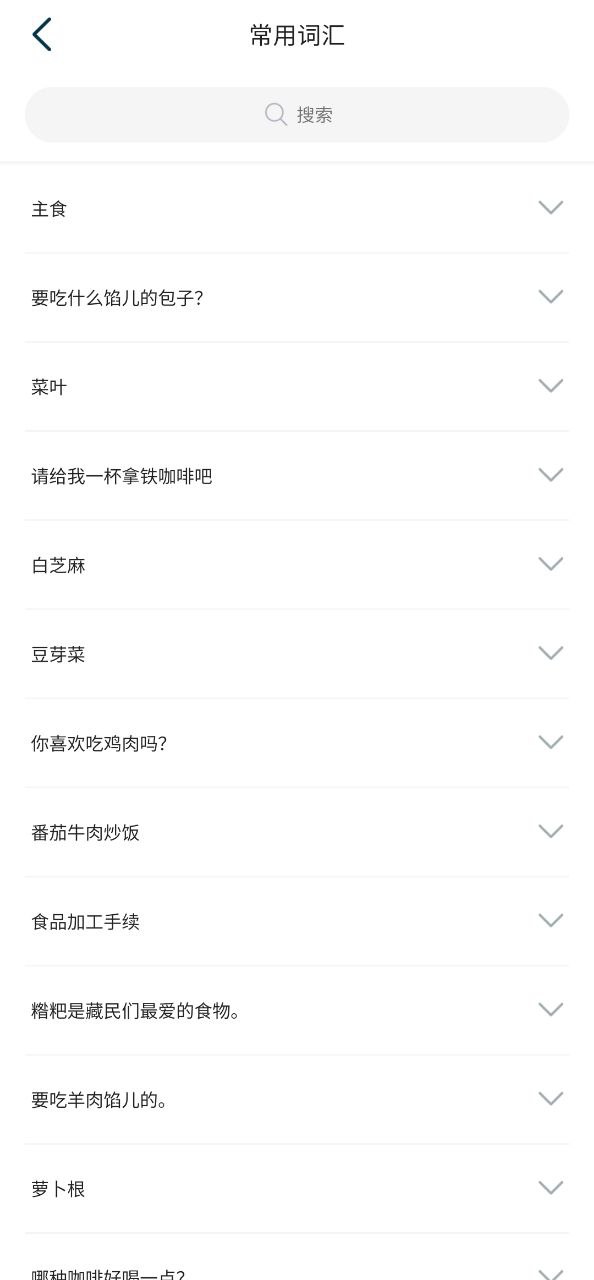Expand the 主食 entry chevron
The height and width of the screenshot is (1280, 594).
pos(551,208)
